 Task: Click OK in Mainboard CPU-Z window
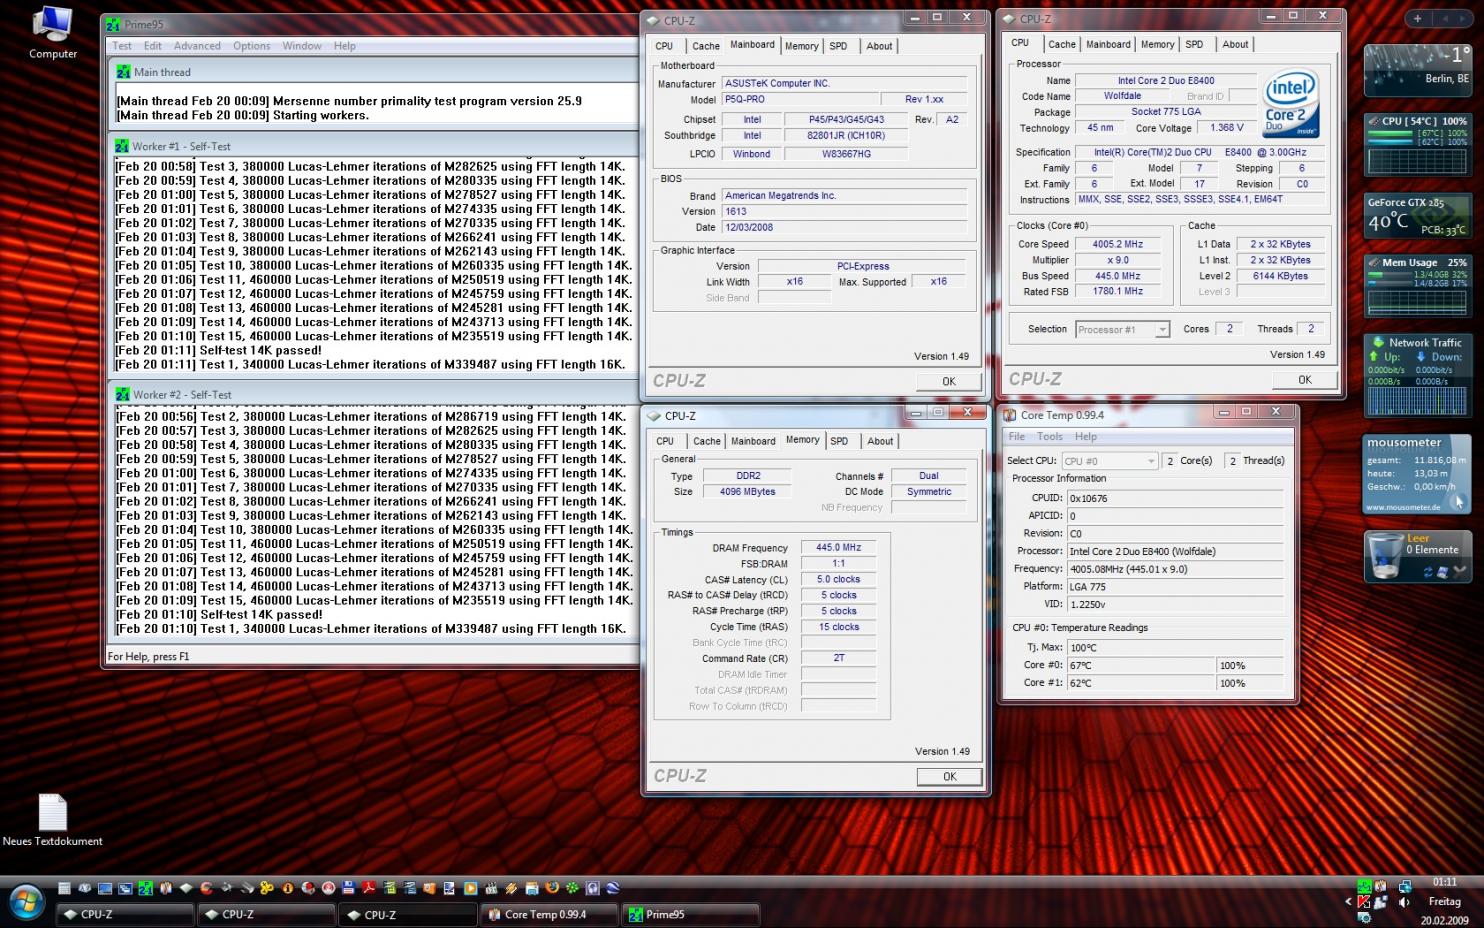pos(948,381)
